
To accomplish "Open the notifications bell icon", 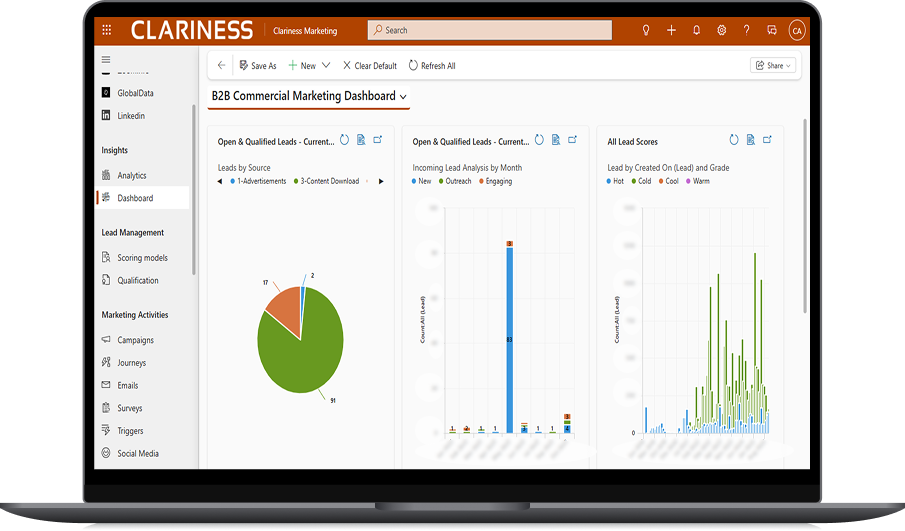I will click(x=696, y=30).
